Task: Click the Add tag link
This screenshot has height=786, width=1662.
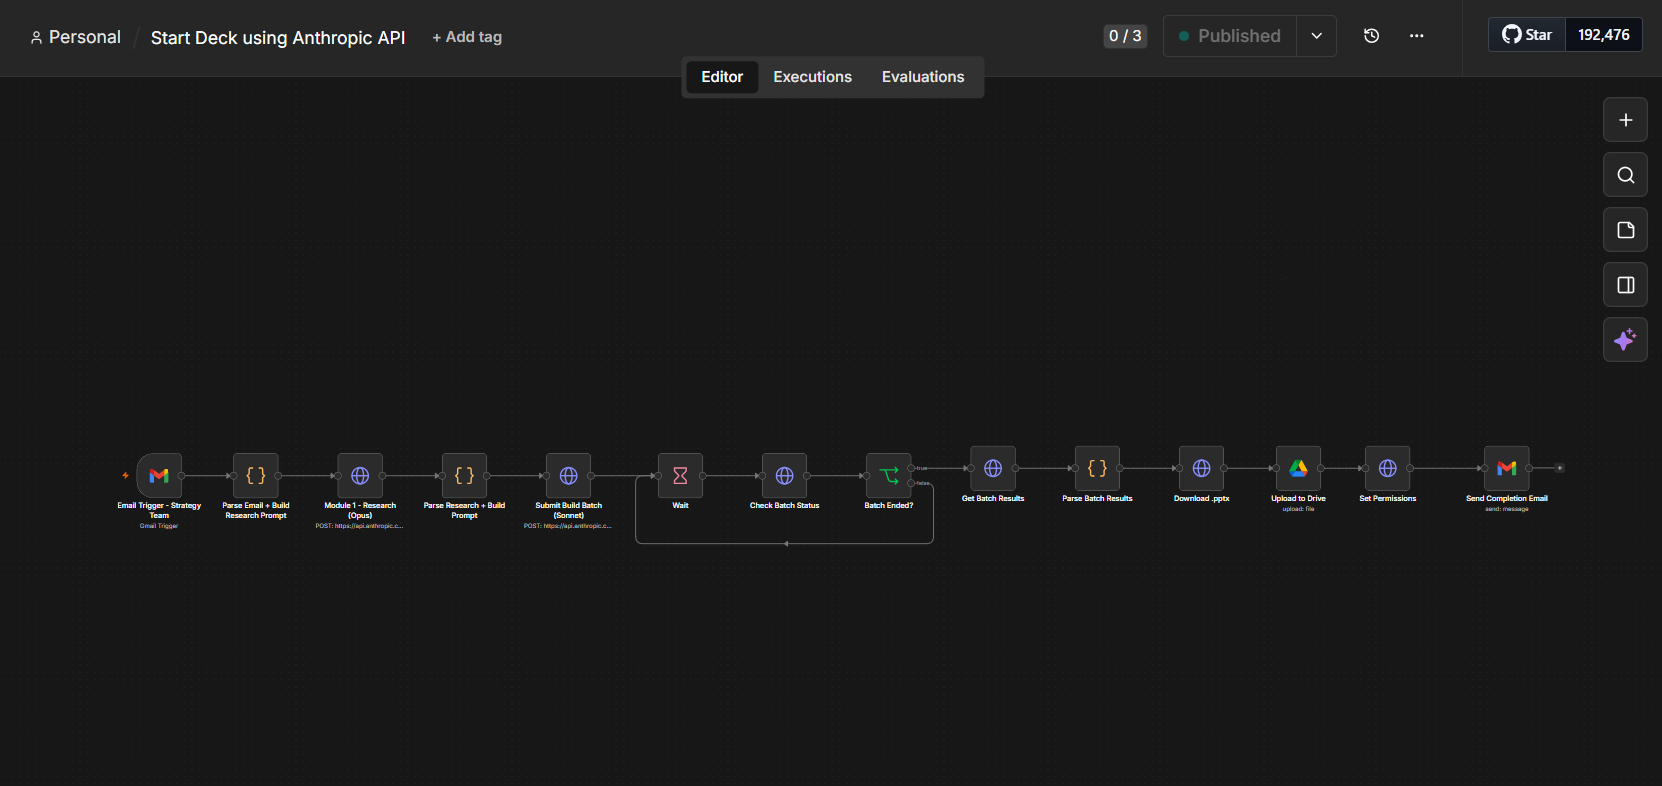Action: pyautogui.click(x=467, y=37)
